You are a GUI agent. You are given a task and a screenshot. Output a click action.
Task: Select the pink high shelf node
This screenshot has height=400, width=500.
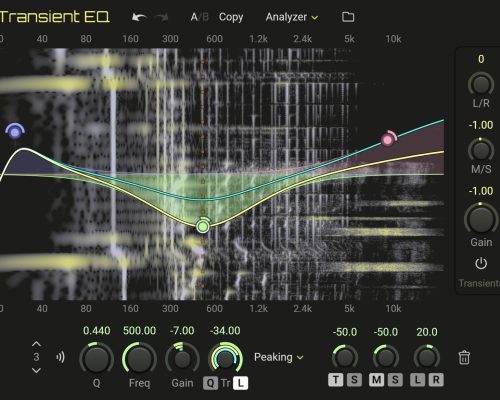coord(388,140)
